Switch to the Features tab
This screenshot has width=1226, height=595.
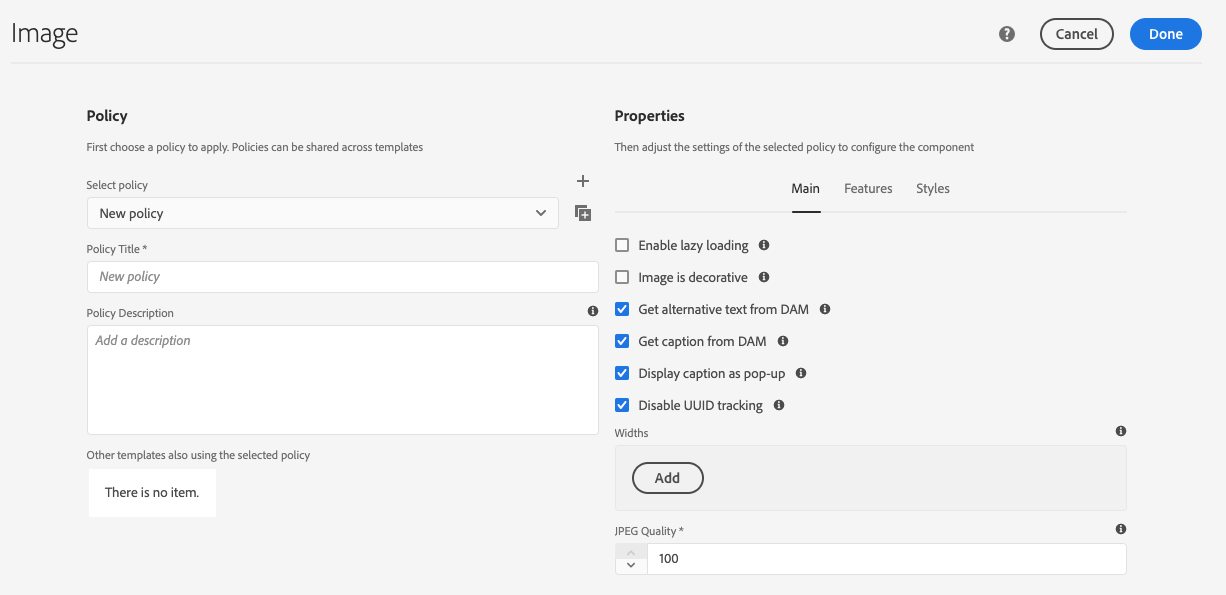pos(868,189)
